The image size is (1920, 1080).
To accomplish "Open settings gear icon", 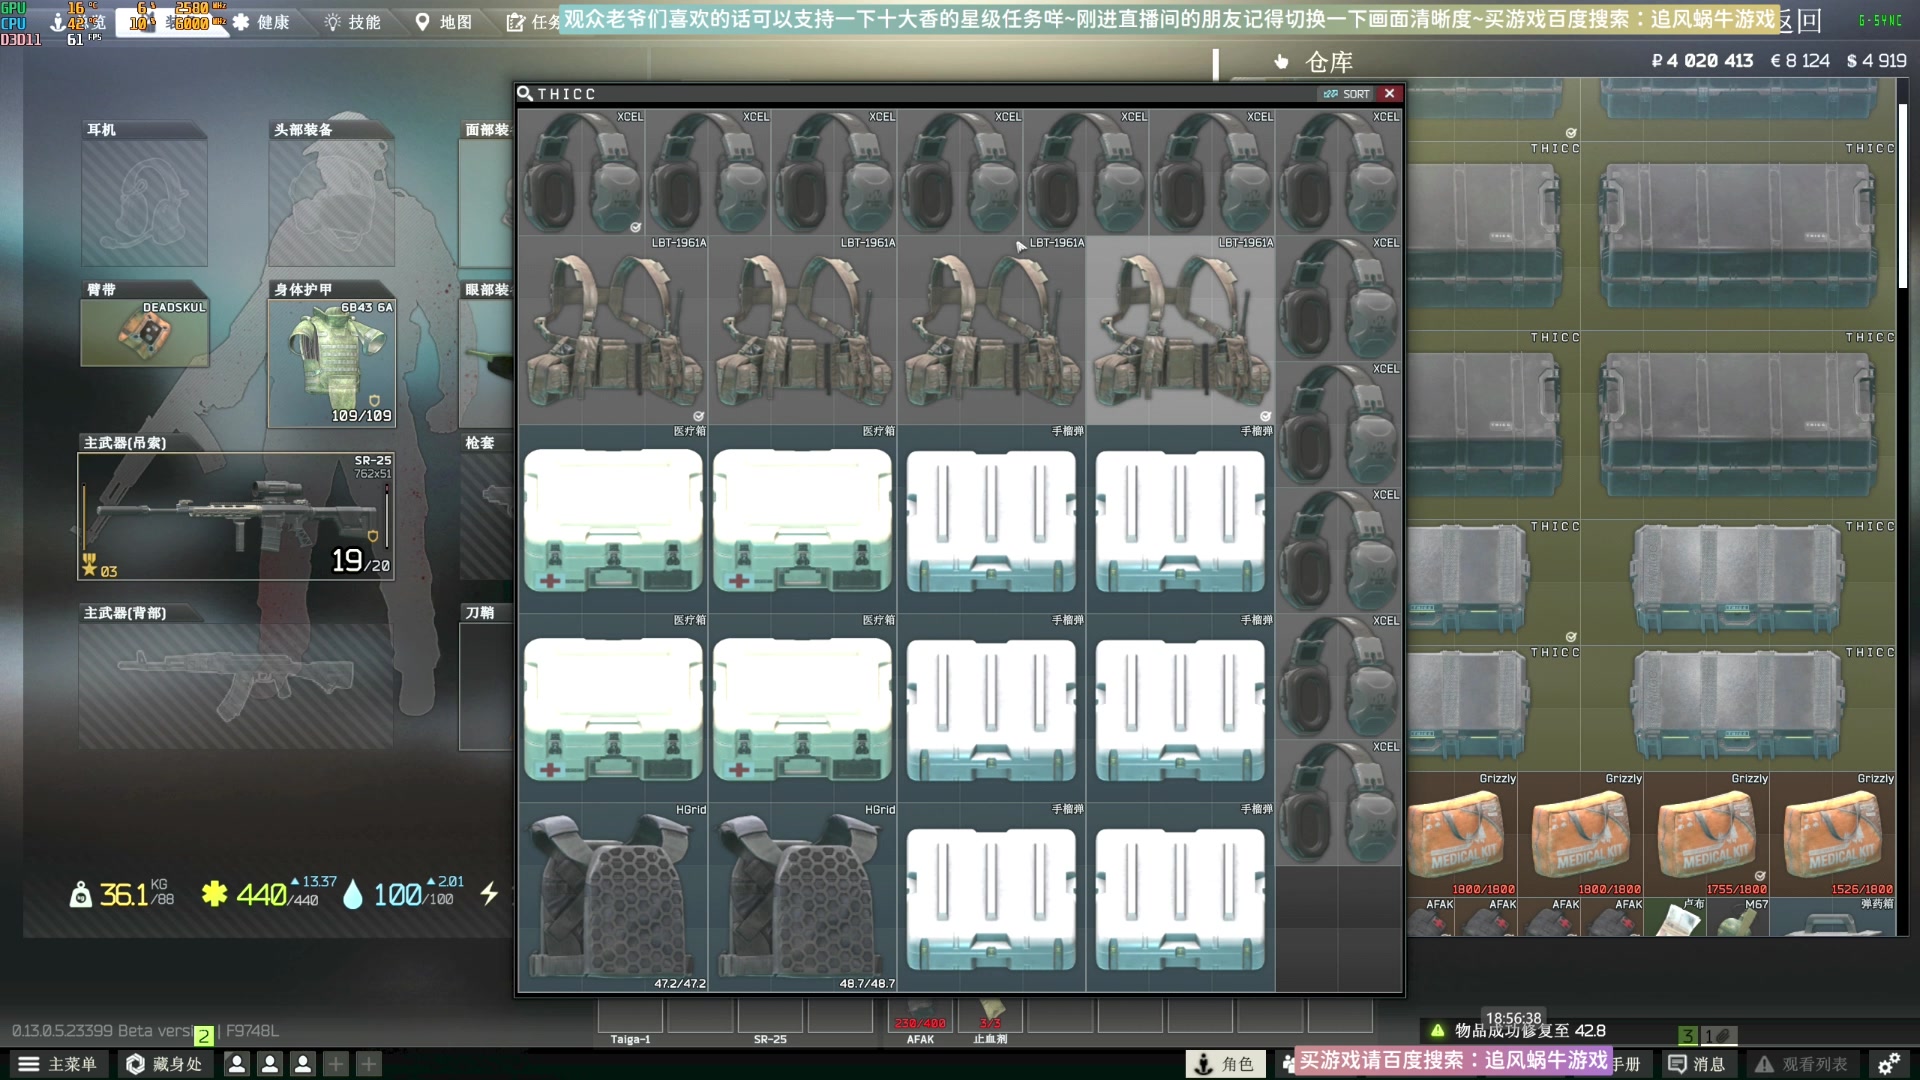I will pyautogui.click(x=1888, y=1064).
